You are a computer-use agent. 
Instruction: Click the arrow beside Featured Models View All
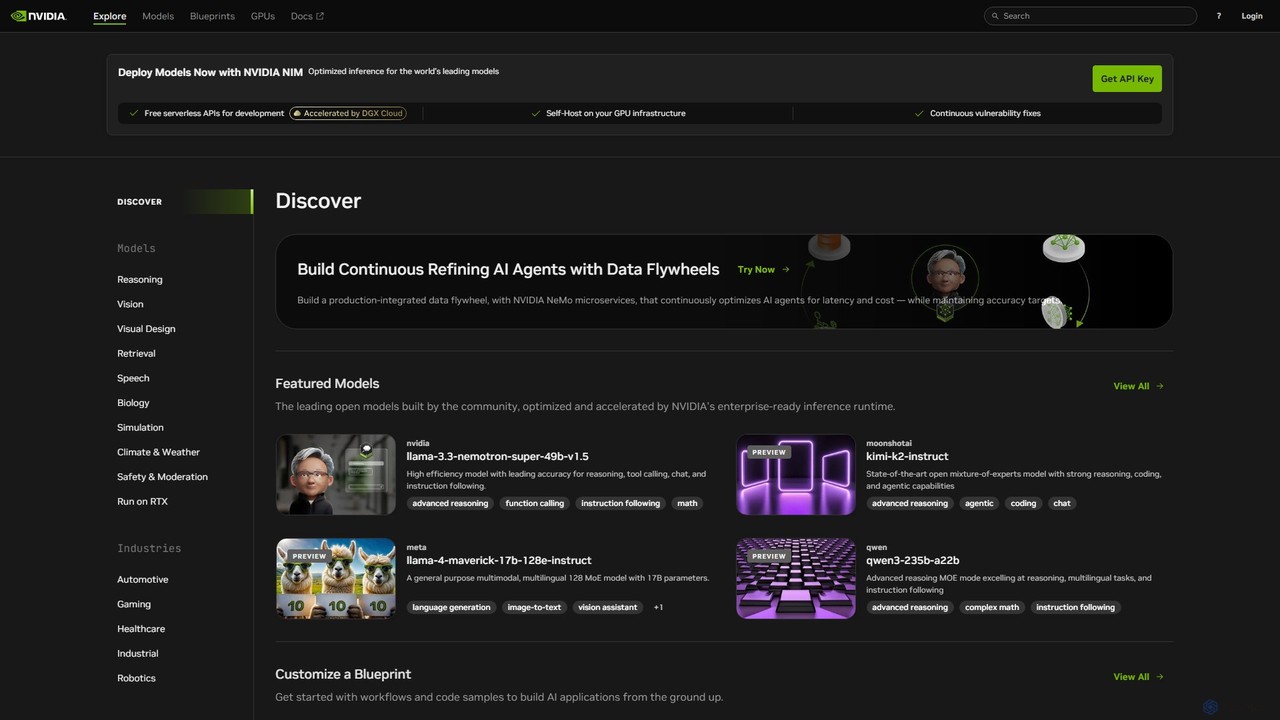[x=1160, y=386]
